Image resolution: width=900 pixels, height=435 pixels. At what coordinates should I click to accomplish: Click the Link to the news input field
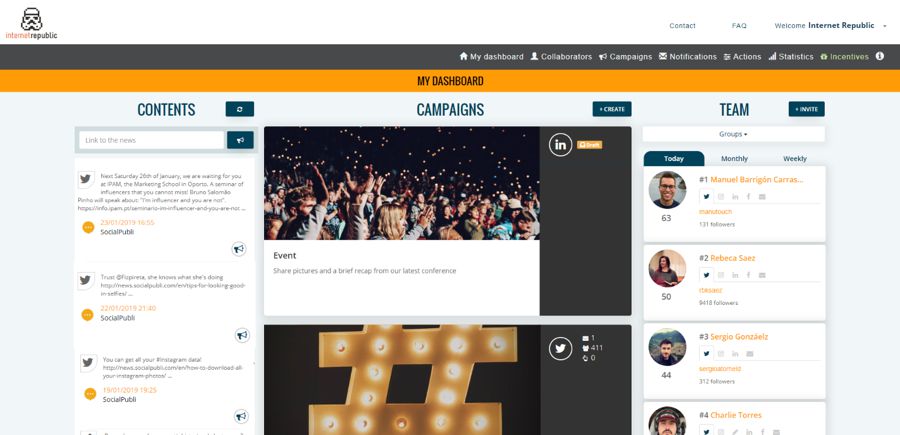(x=152, y=140)
